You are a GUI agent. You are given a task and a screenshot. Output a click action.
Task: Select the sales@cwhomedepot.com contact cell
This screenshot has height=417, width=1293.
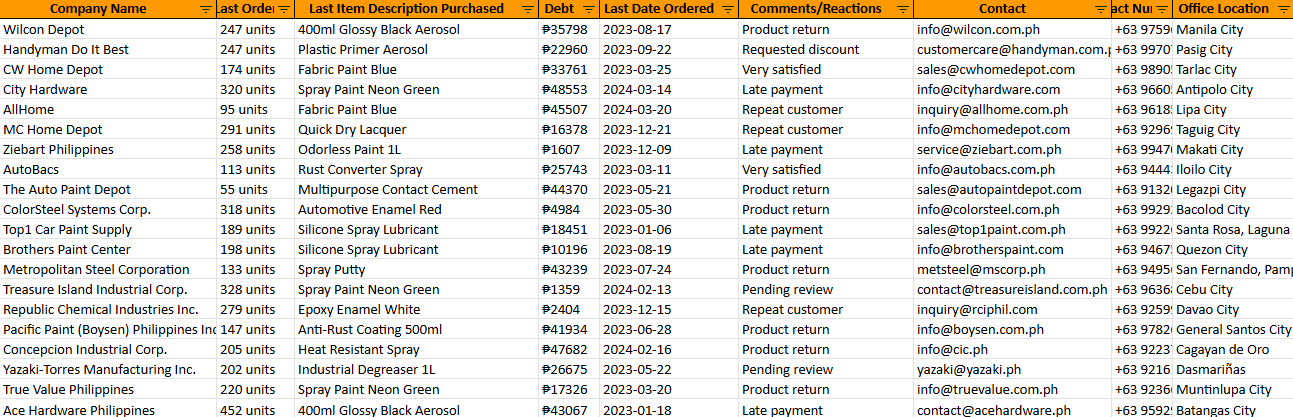click(x=995, y=70)
